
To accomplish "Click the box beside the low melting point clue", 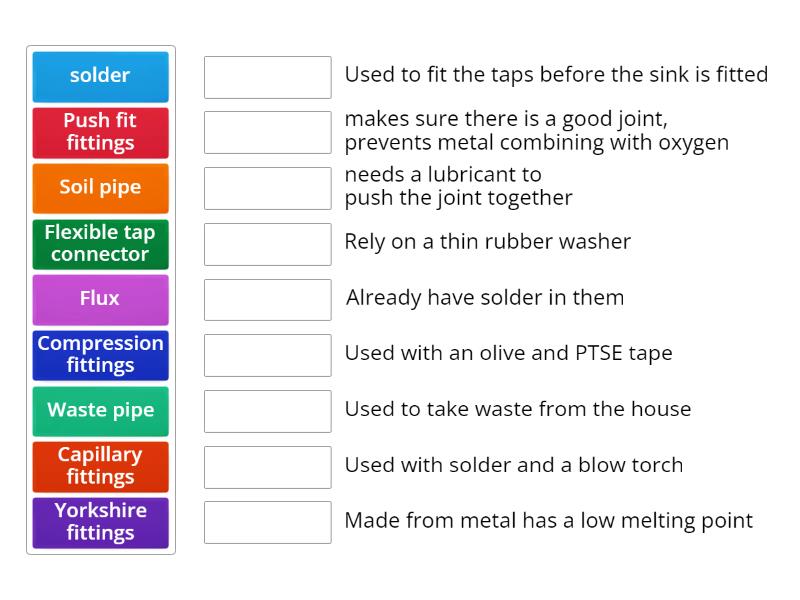I will (267, 521).
